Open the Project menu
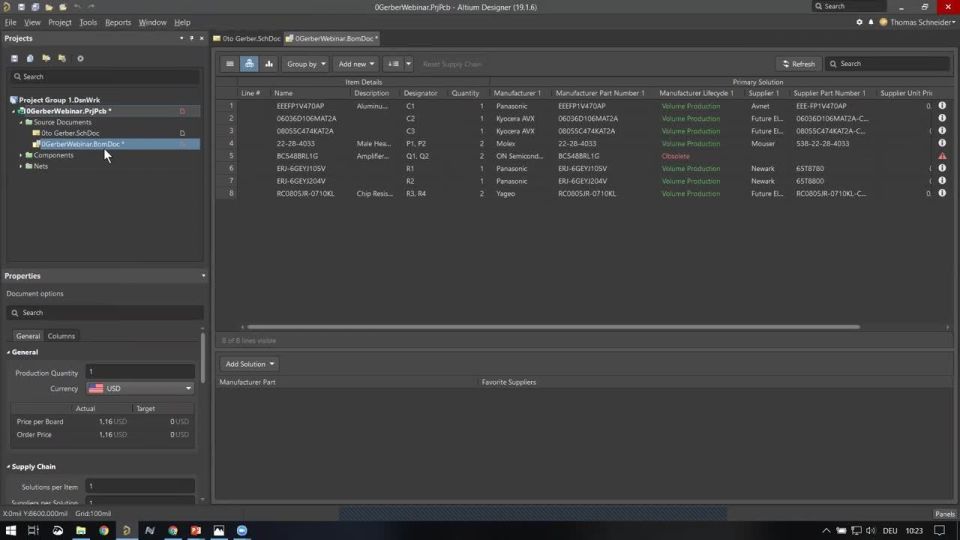This screenshot has height=540, width=960. pos(59,22)
